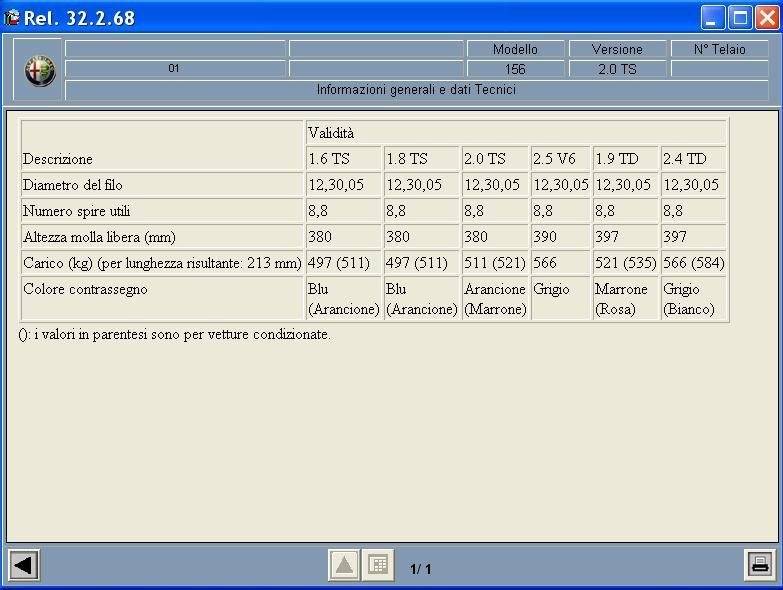Click the Numero spire utili row label
Screen dimensions: 783x590
[x=162, y=211]
